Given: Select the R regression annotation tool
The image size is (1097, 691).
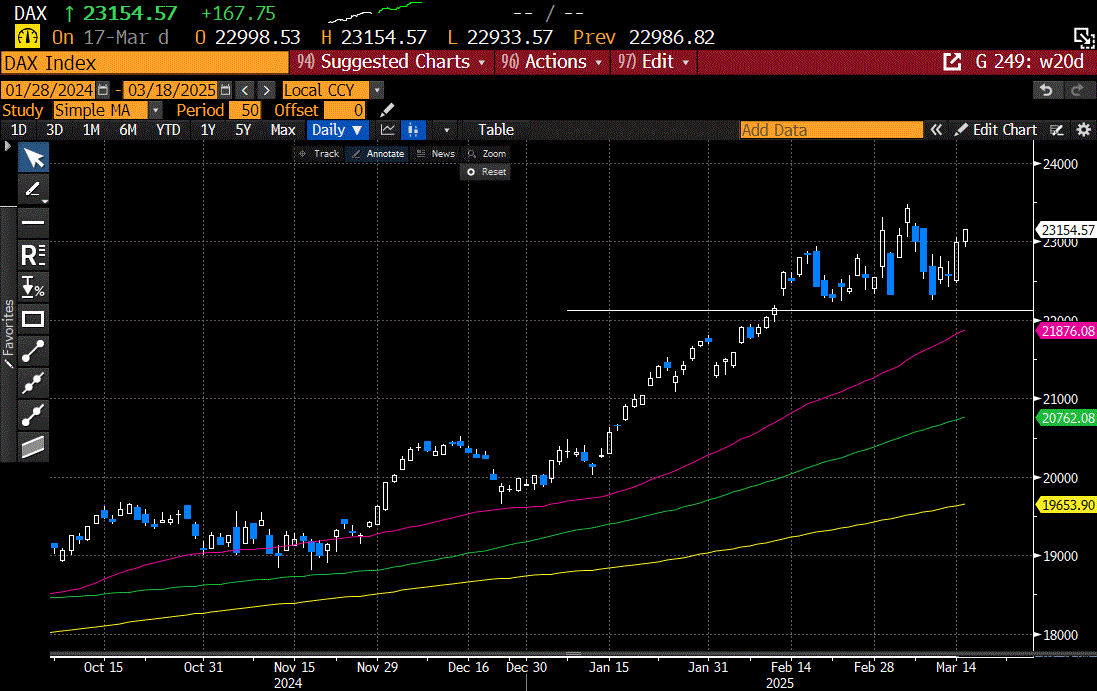Looking at the screenshot, I should (33, 255).
